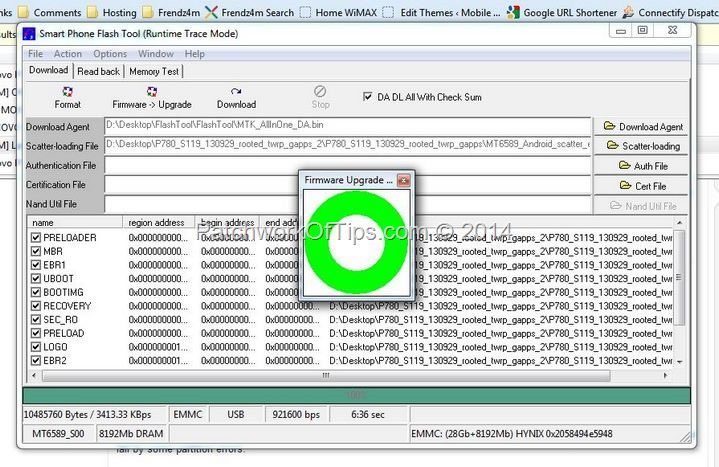Click the 921600 bps status entry
Viewport: 719px width, 467px height.
(x=296, y=415)
